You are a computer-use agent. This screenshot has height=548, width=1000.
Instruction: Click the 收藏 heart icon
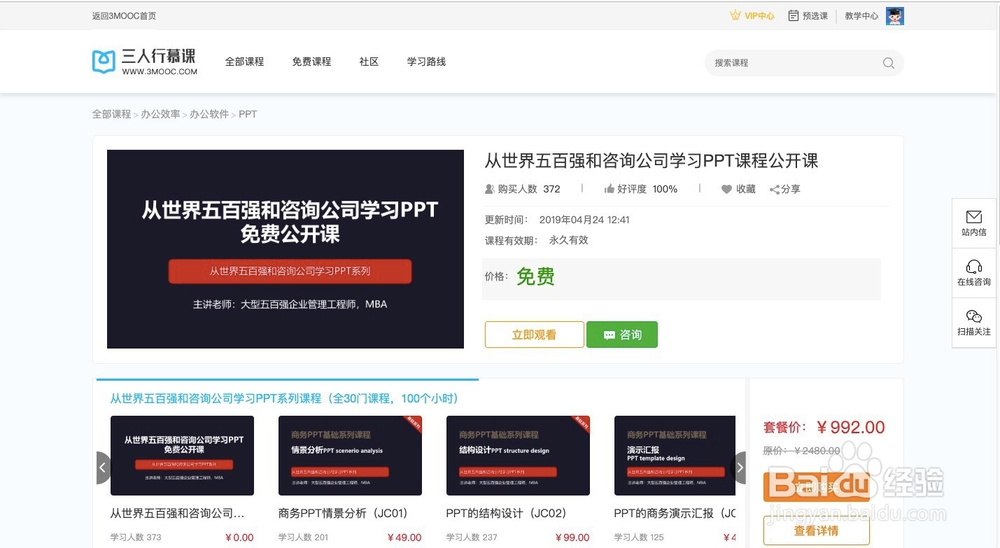click(x=726, y=189)
